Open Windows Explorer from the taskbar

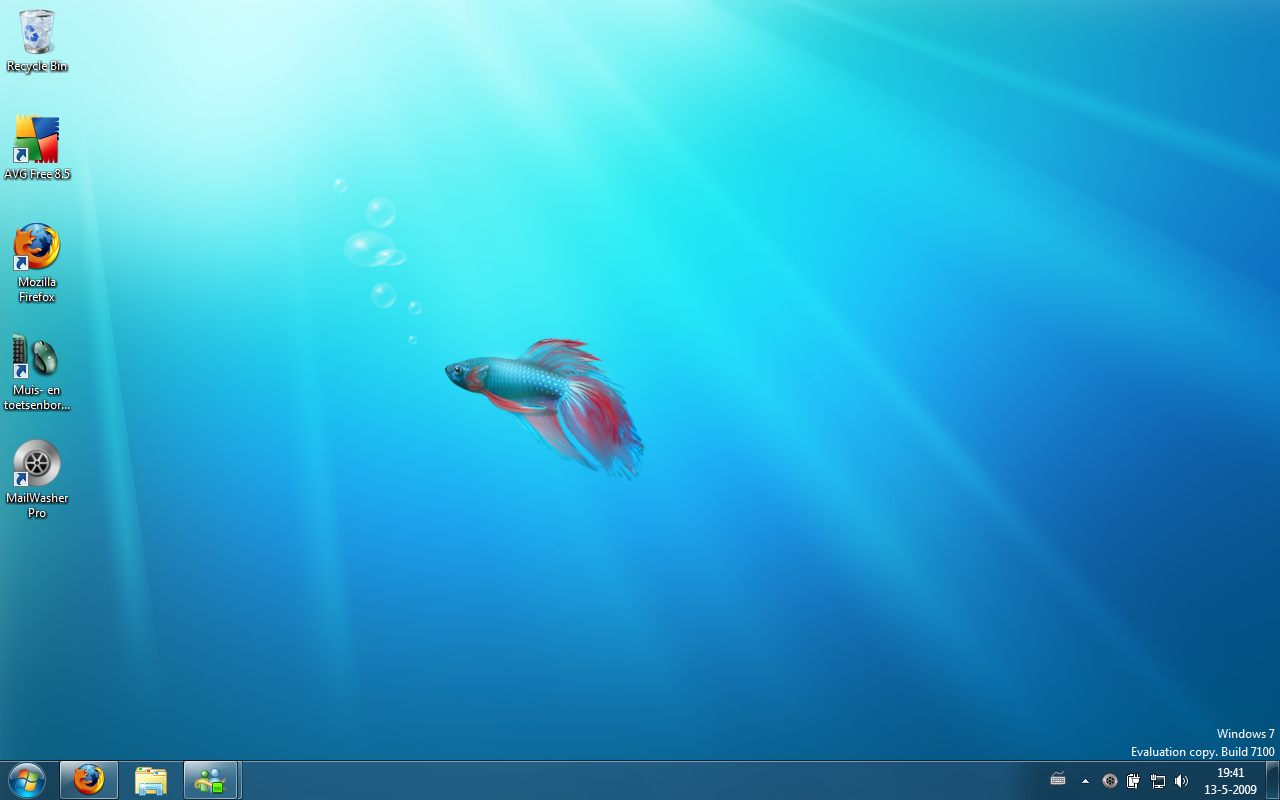[151, 780]
